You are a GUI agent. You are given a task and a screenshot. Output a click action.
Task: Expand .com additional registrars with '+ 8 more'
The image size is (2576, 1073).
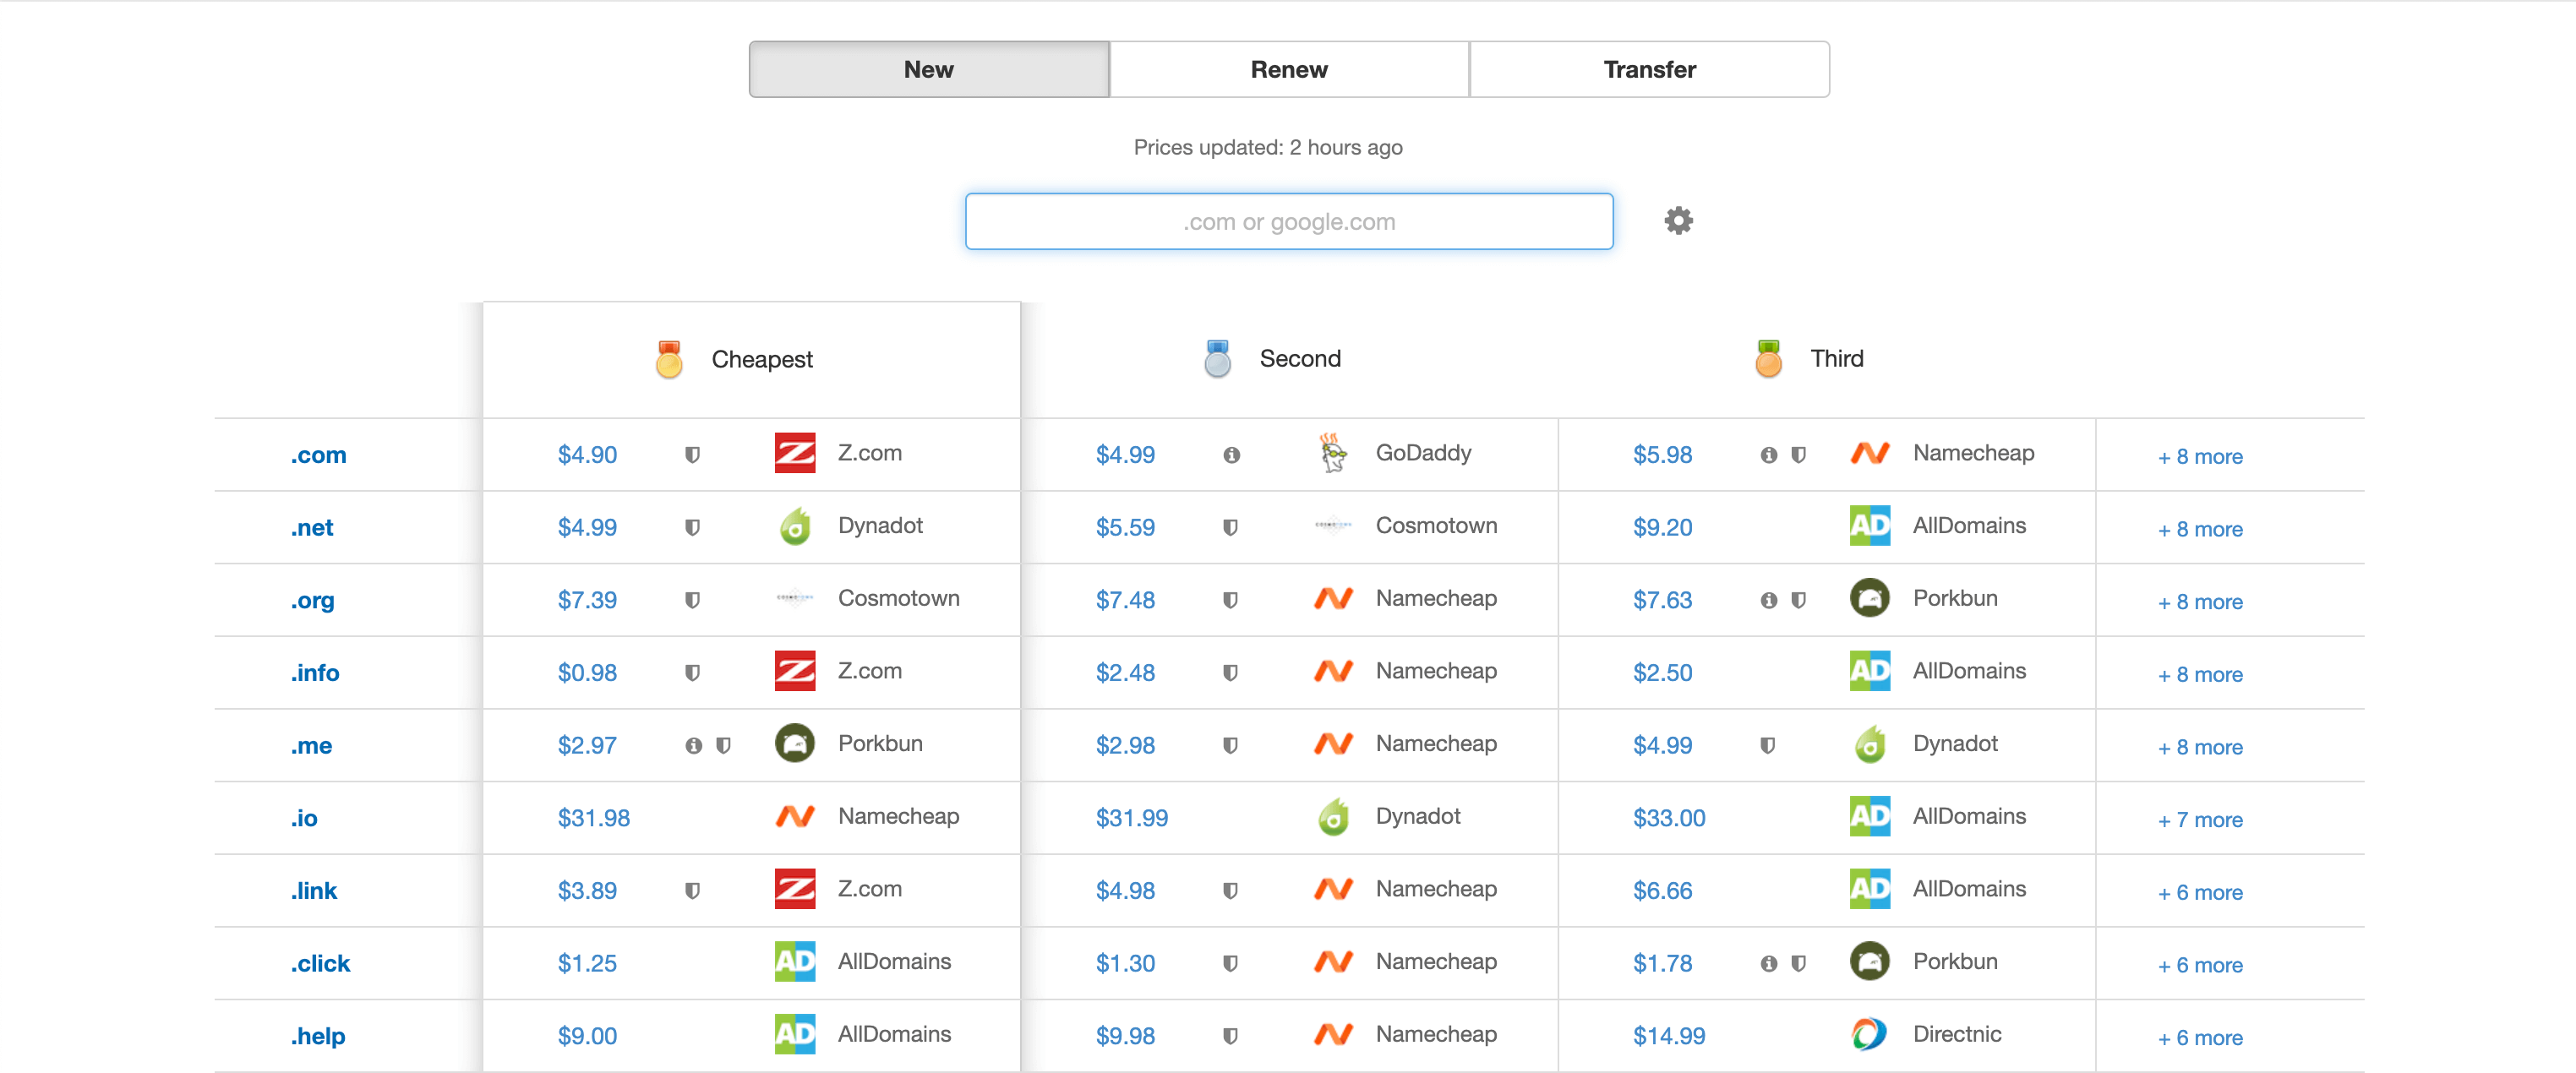tap(2200, 455)
